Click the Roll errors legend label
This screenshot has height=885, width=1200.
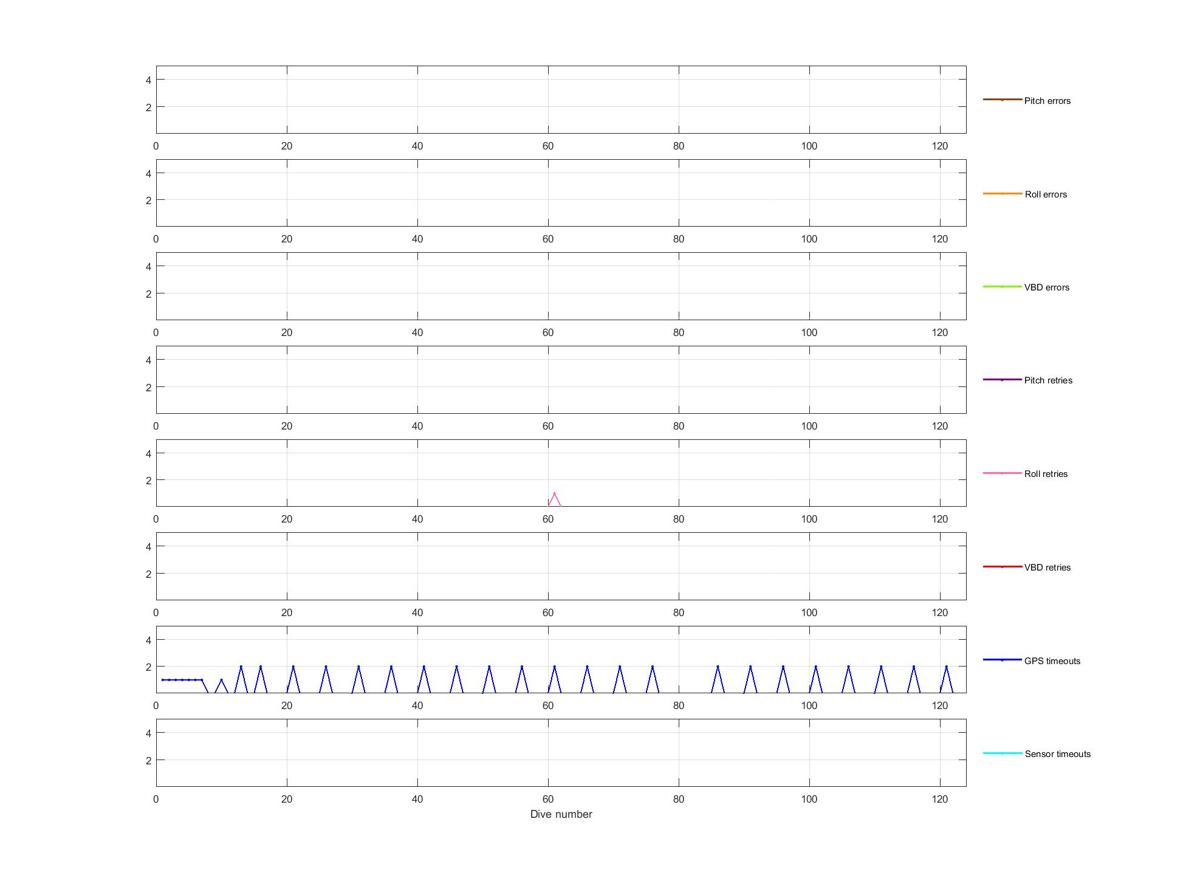(x=1046, y=194)
